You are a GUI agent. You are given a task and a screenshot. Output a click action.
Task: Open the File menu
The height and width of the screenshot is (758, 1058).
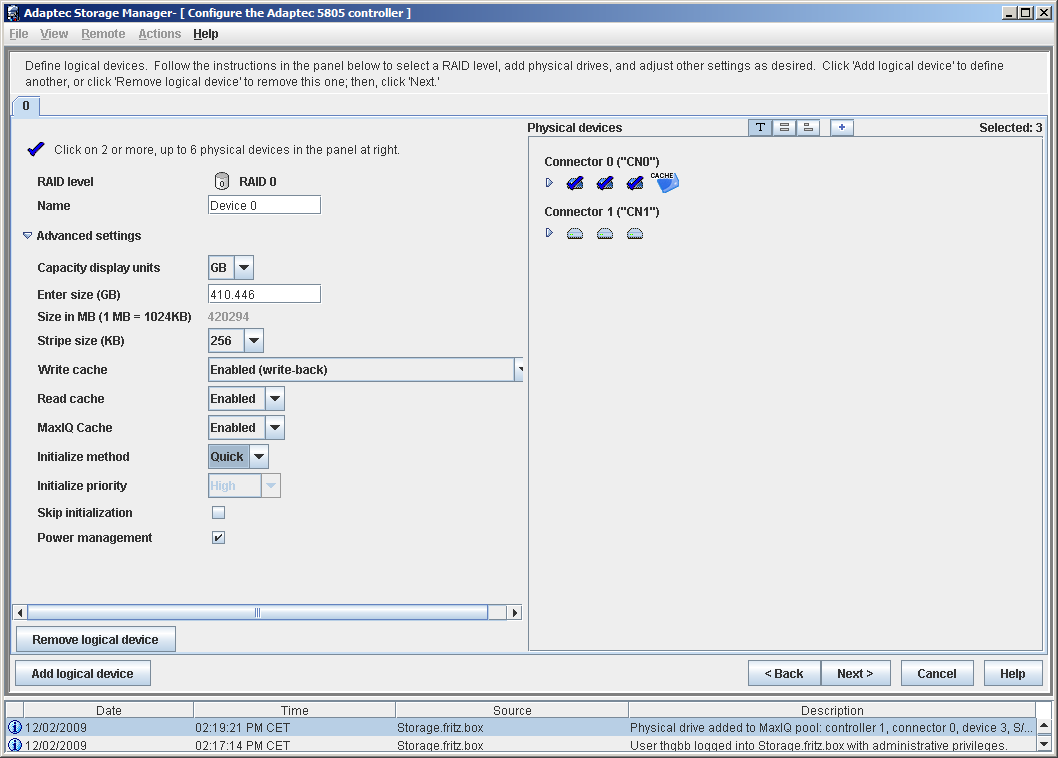tap(19, 34)
